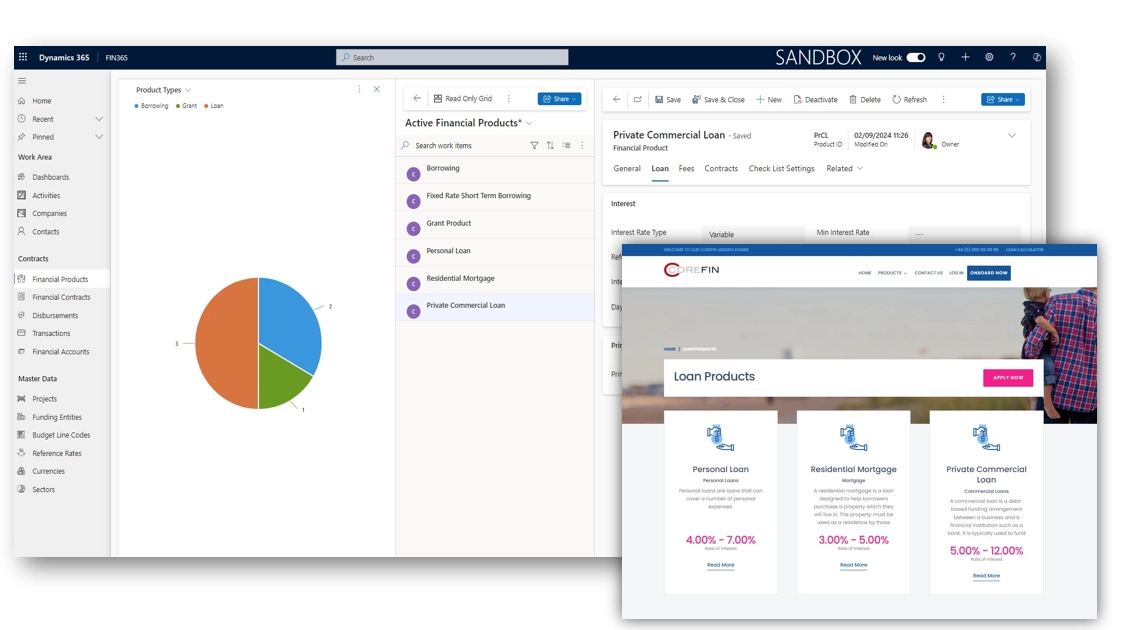Go back from the Active Financial Products list
This screenshot has width=1128, height=630.
(x=417, y=99)
